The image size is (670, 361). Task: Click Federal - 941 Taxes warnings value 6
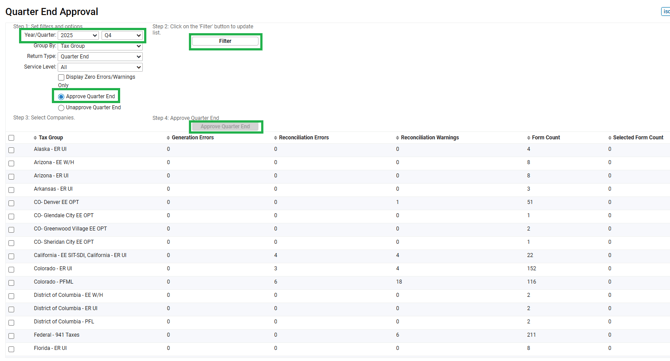click(397, 335)
